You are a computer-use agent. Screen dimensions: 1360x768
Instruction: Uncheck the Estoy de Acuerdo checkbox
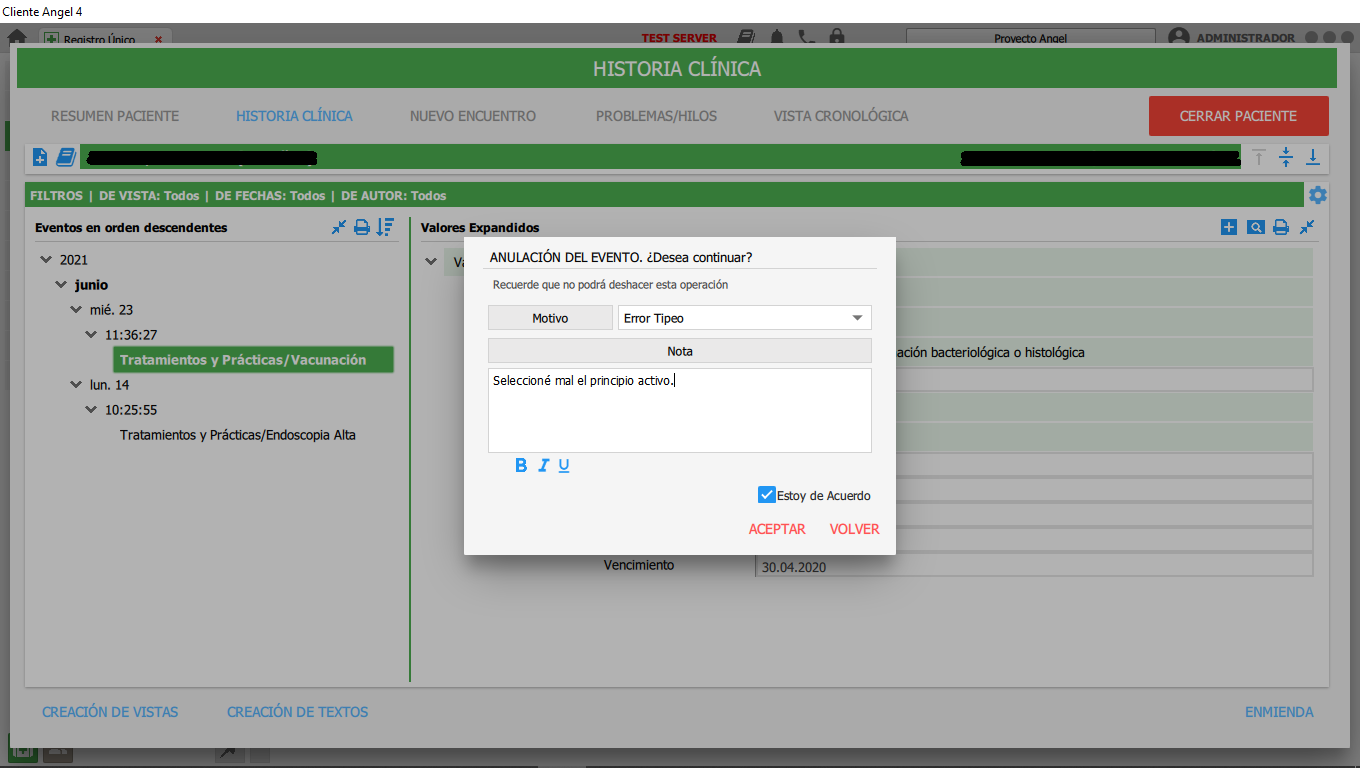[x=767, y=494]
